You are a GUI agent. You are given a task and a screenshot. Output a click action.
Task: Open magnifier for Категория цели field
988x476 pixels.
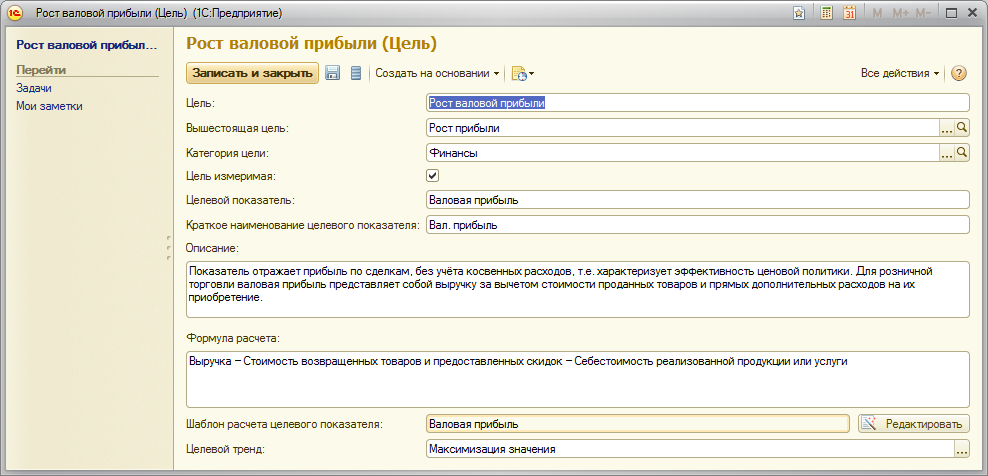[962, 152]
